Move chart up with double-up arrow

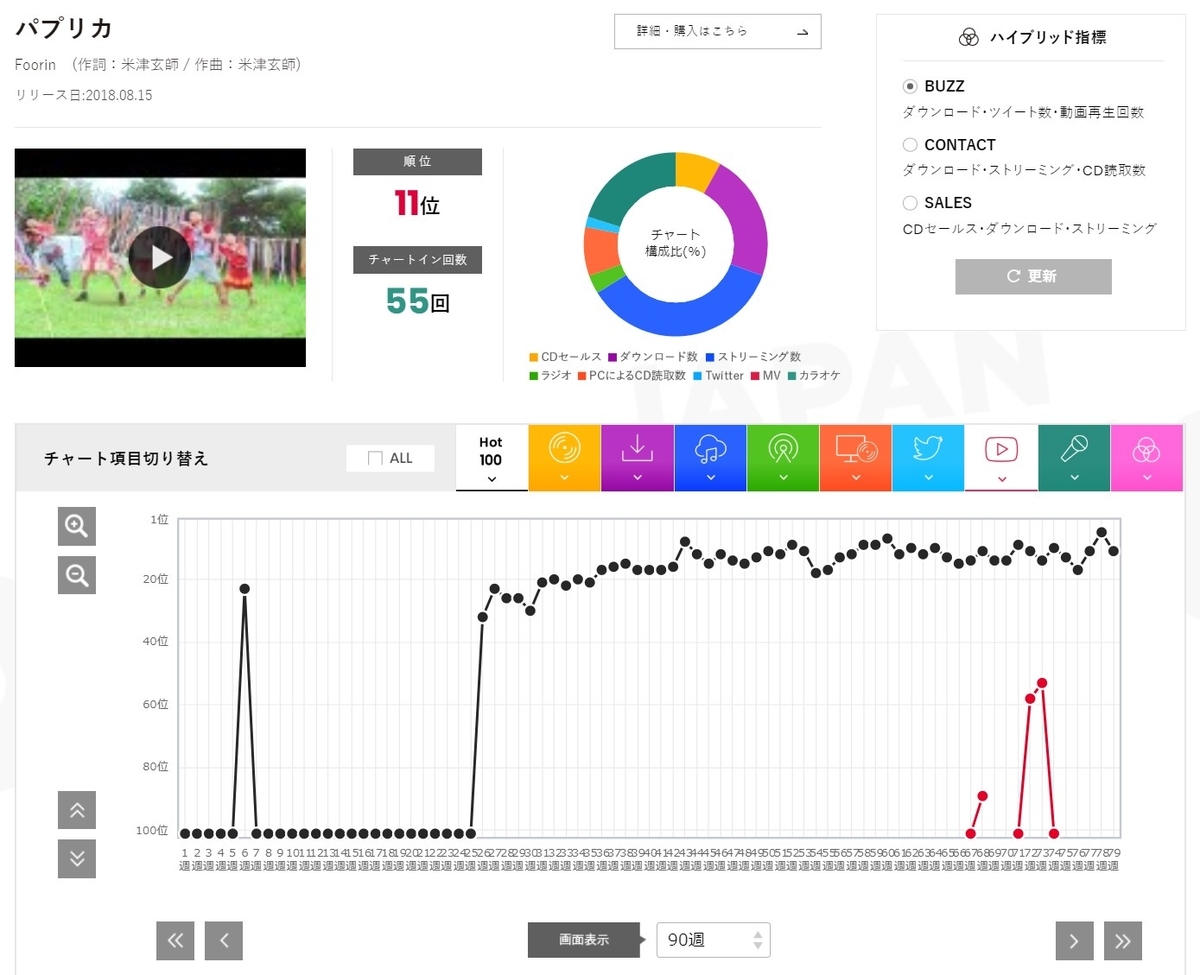pyautogui.click(x=77, y=810)
